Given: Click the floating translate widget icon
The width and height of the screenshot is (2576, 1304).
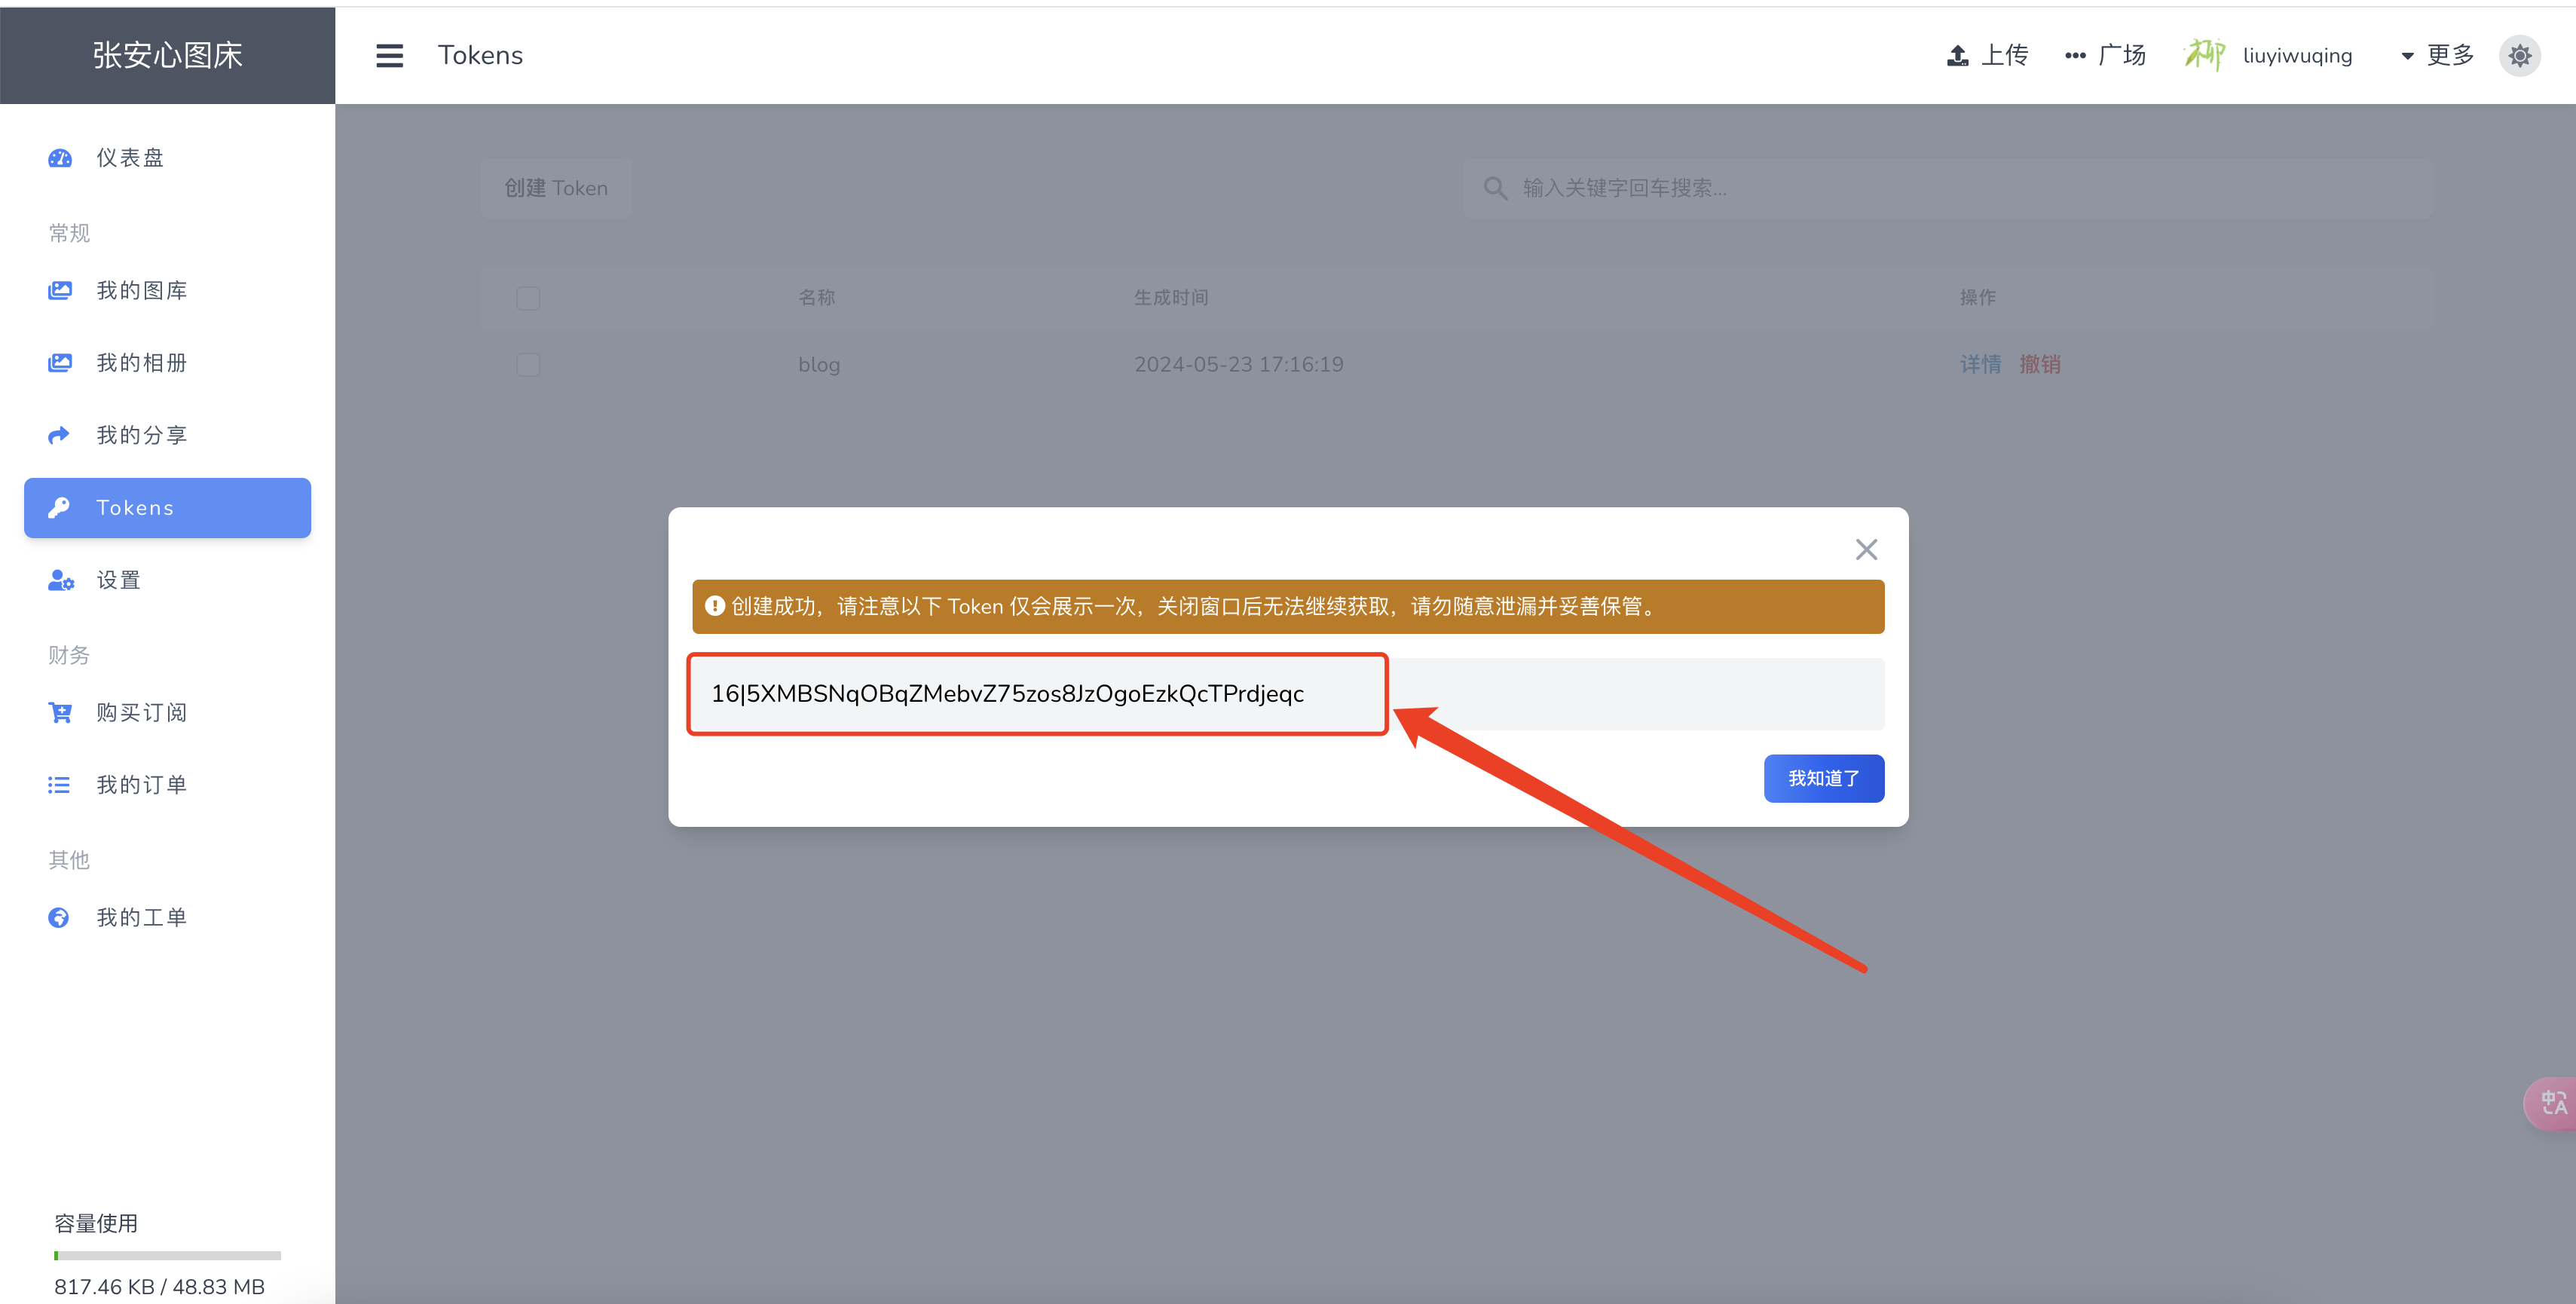Looking at the screenshot, I should pos(2553,1103).
